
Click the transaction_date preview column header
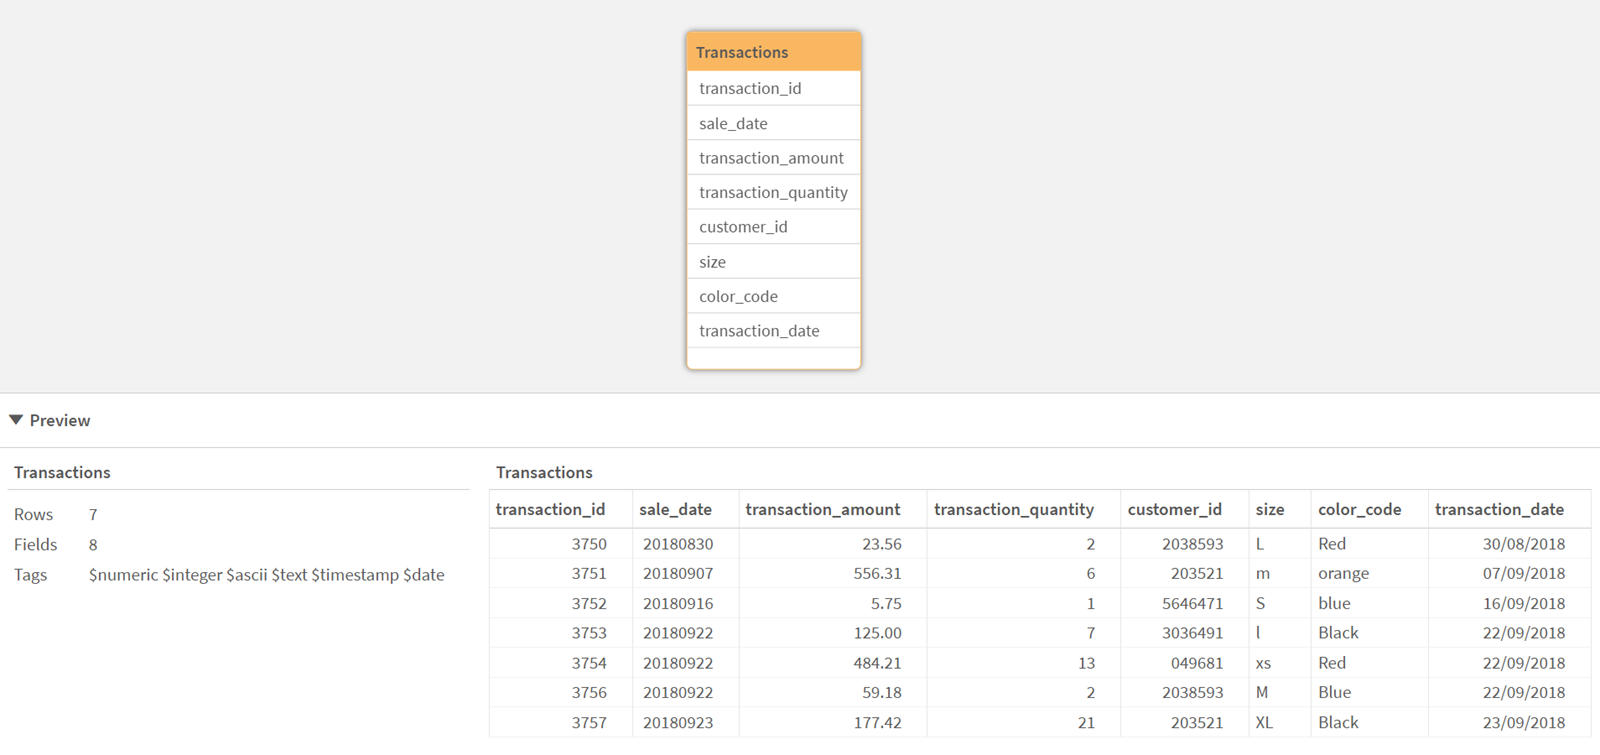coord(1499,509)
